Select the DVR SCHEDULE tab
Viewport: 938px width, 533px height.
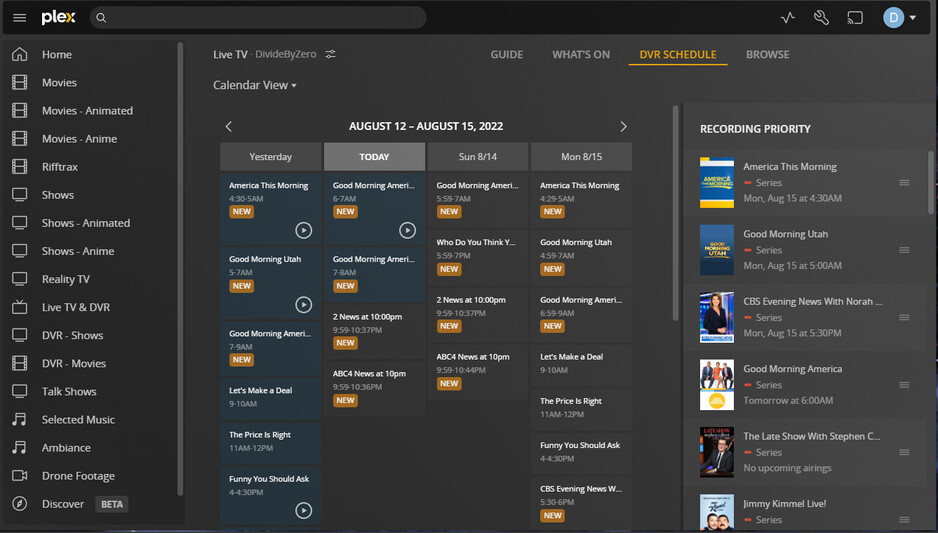[678, 54]
